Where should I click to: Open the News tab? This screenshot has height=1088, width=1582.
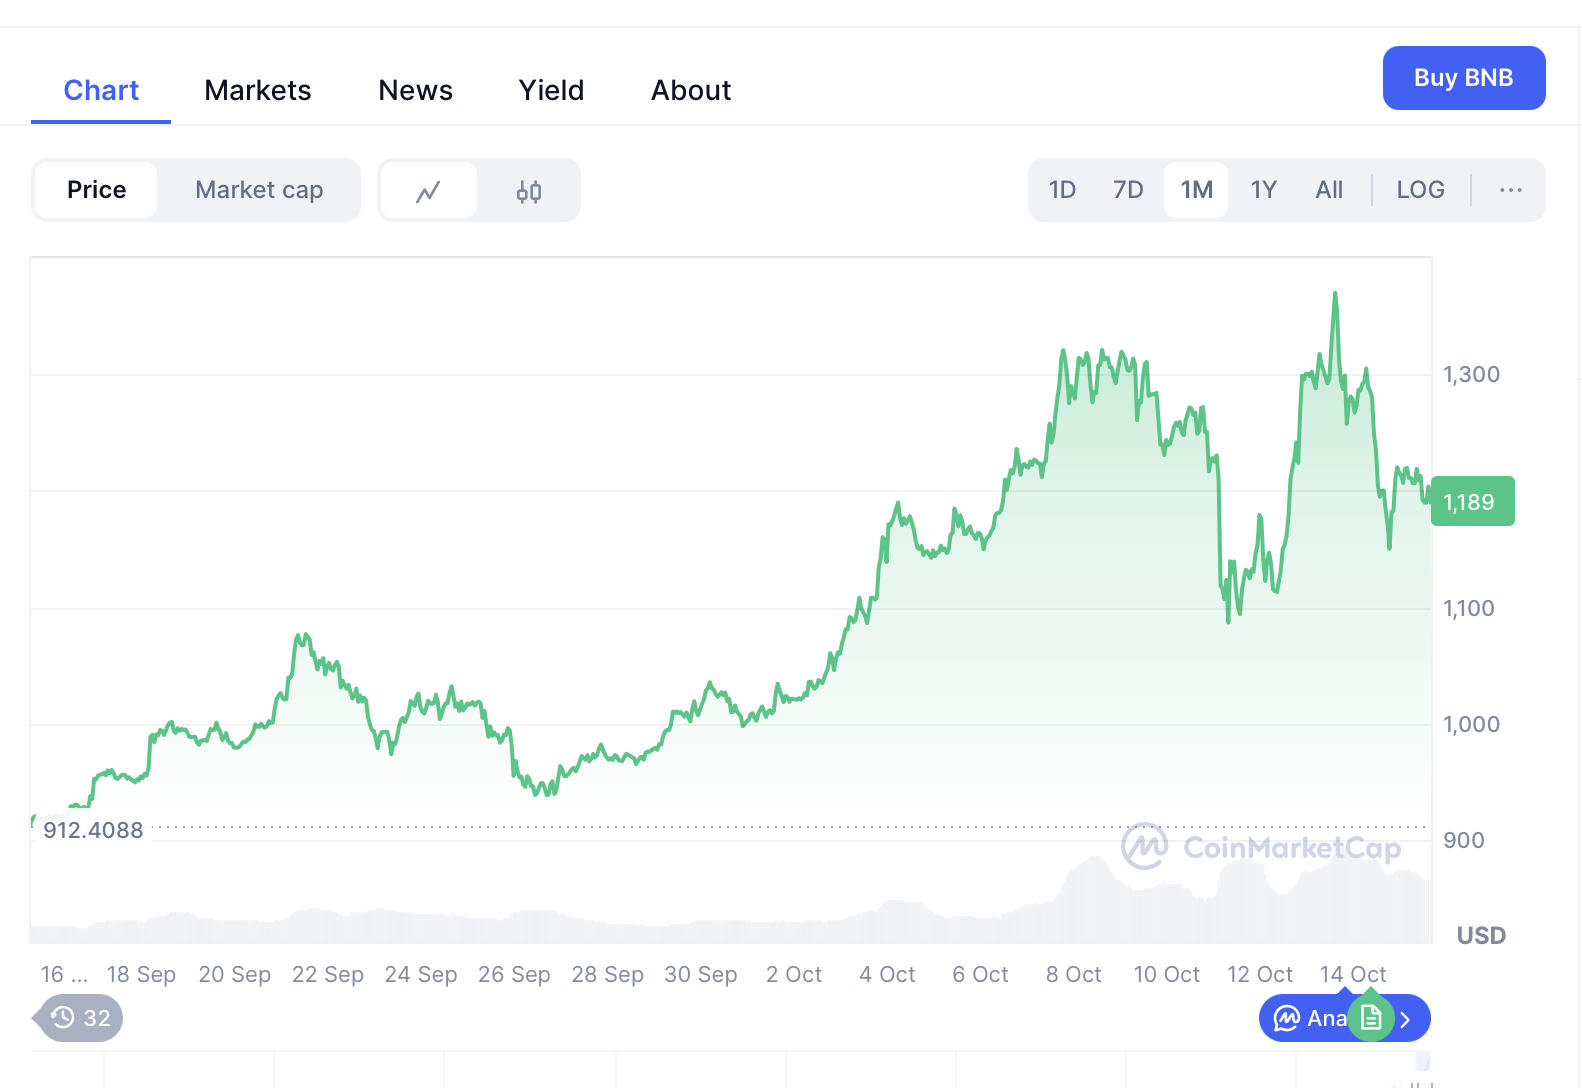pyautogui.click(x=415, y=90)
